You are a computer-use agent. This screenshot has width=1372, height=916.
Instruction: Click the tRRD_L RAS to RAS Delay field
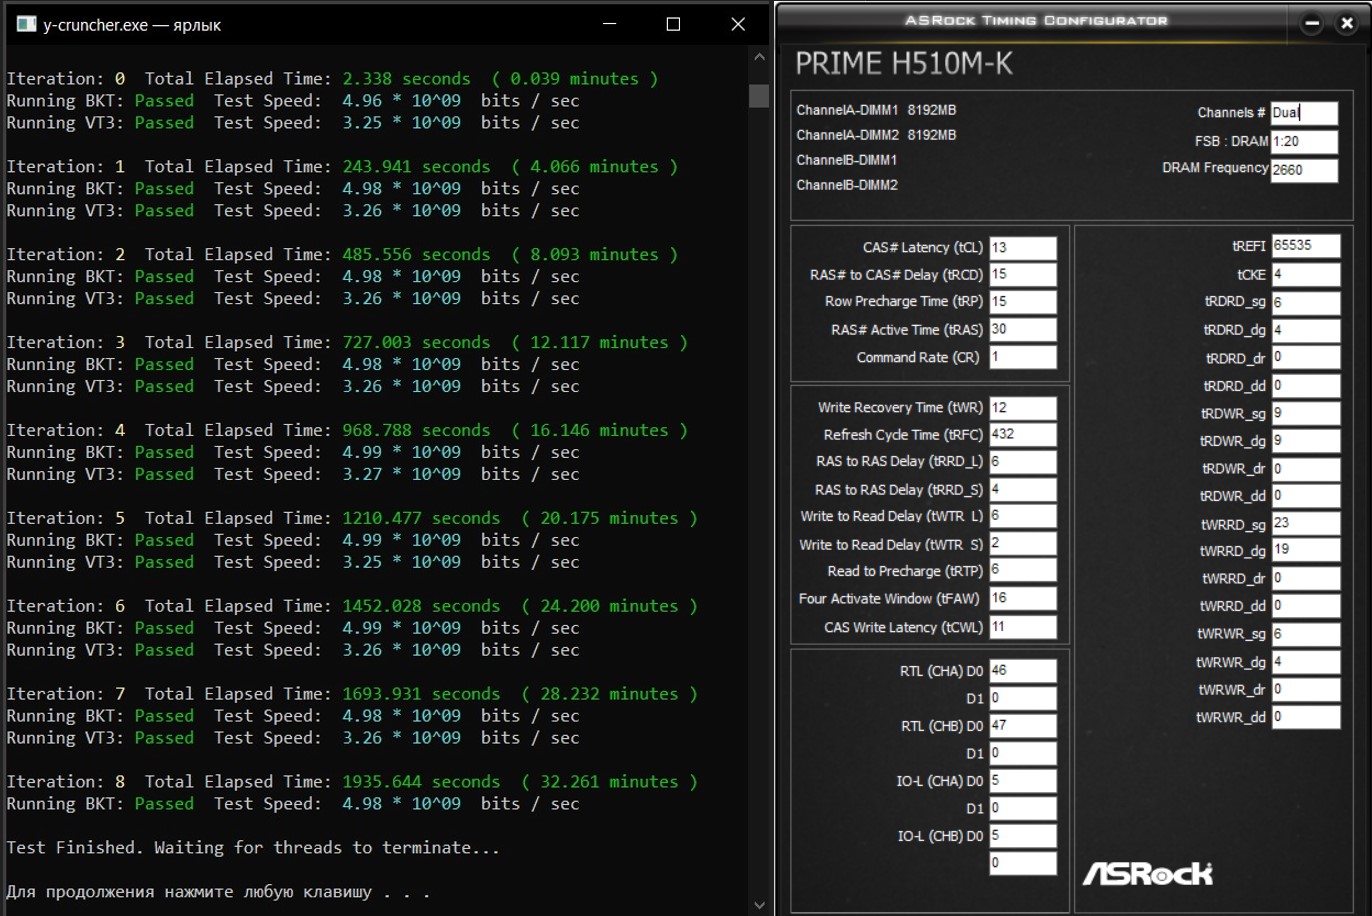tap(1023, 462)
